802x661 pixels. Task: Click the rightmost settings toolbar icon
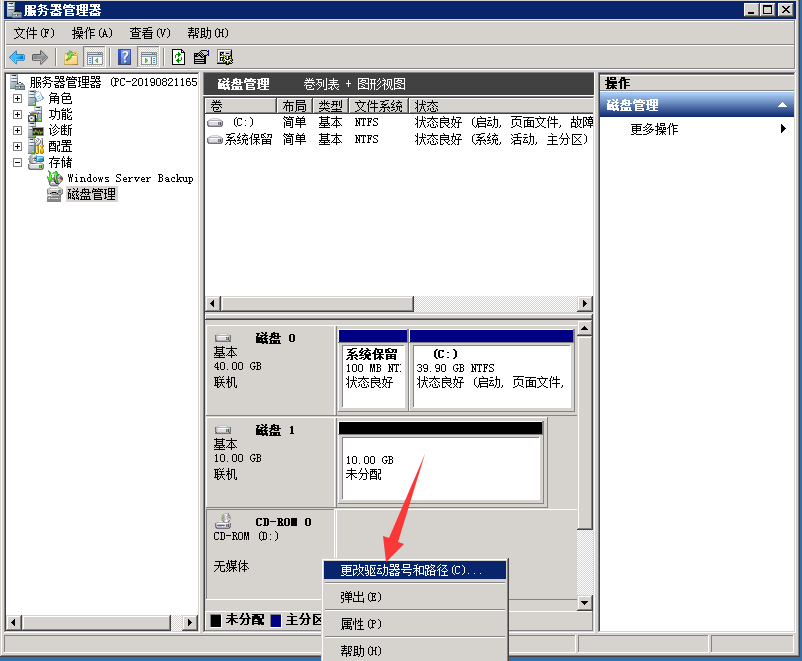click(x=225, y=57)
